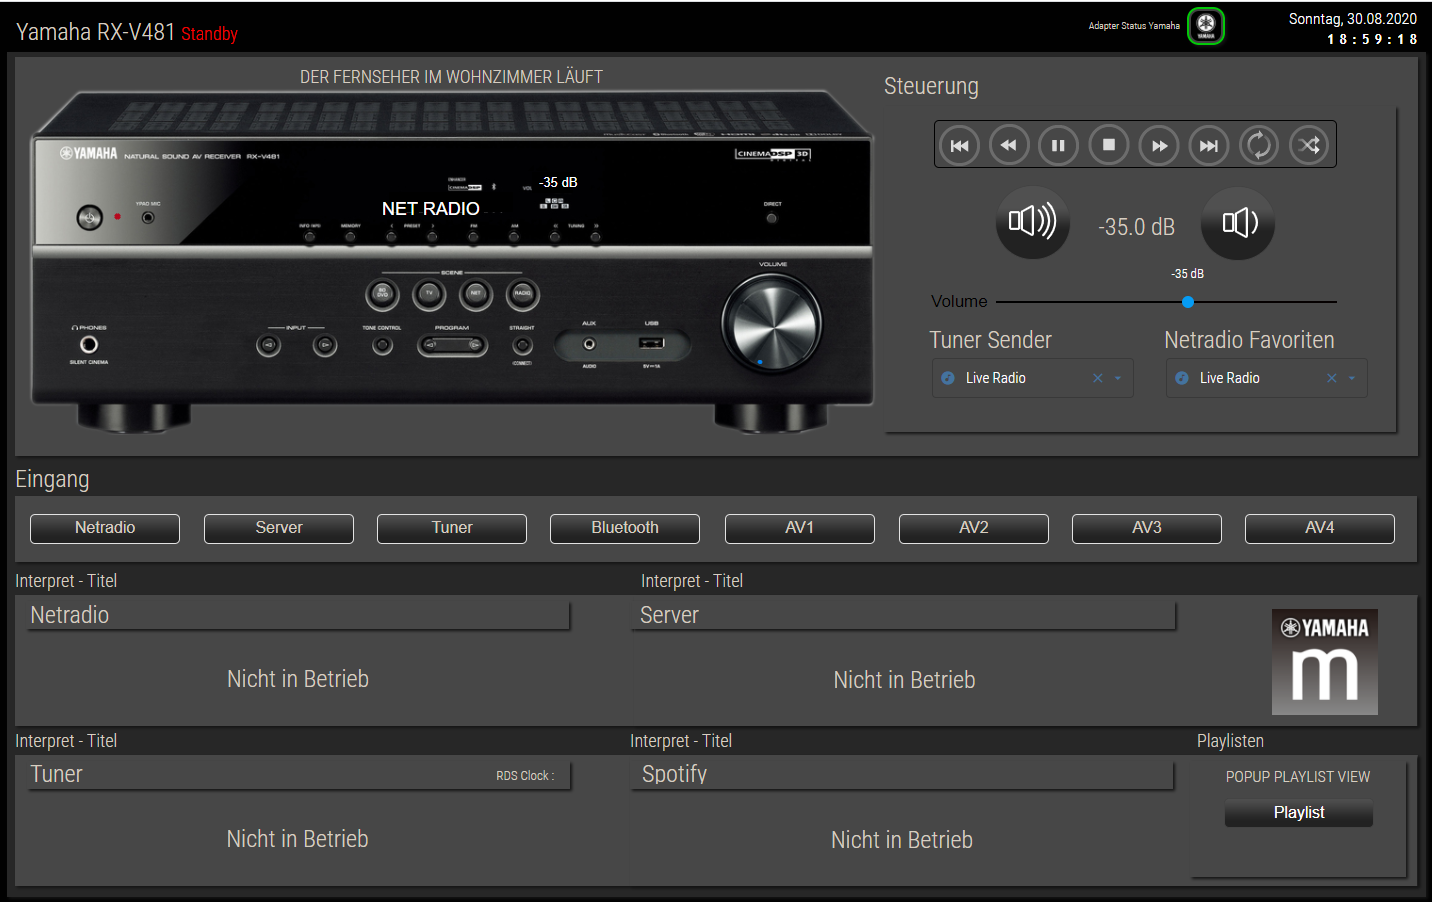1432x902 pixels.
Task: Stop playback
Action: [1108, 145]
